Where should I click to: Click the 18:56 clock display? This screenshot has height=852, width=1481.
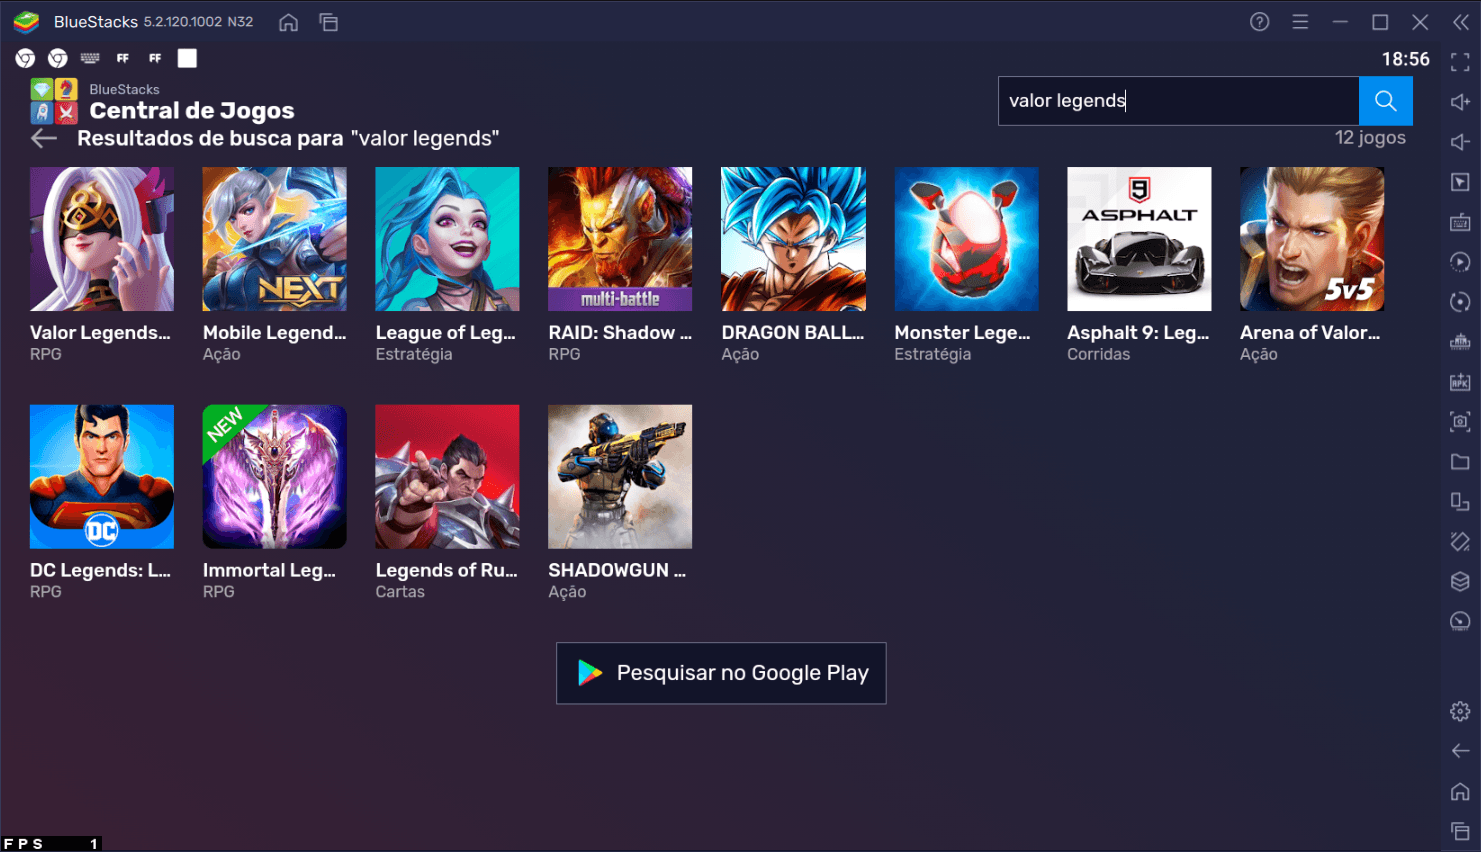coord(1405,59)
